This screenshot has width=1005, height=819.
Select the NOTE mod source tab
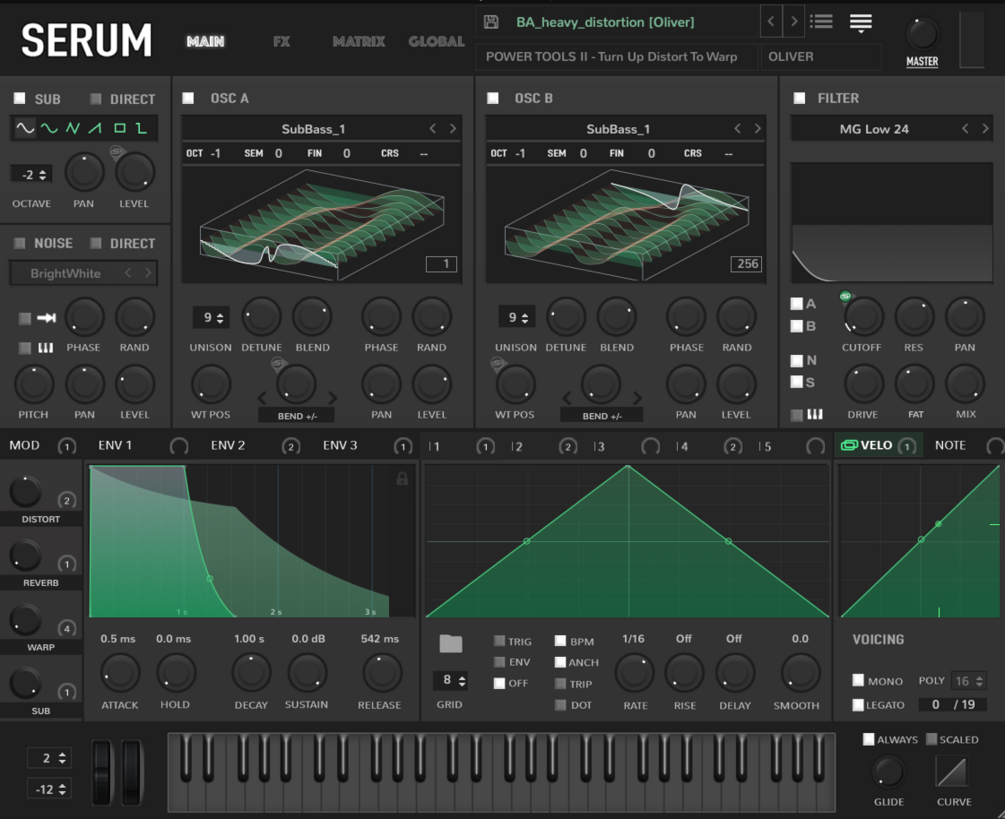[950, 445]
